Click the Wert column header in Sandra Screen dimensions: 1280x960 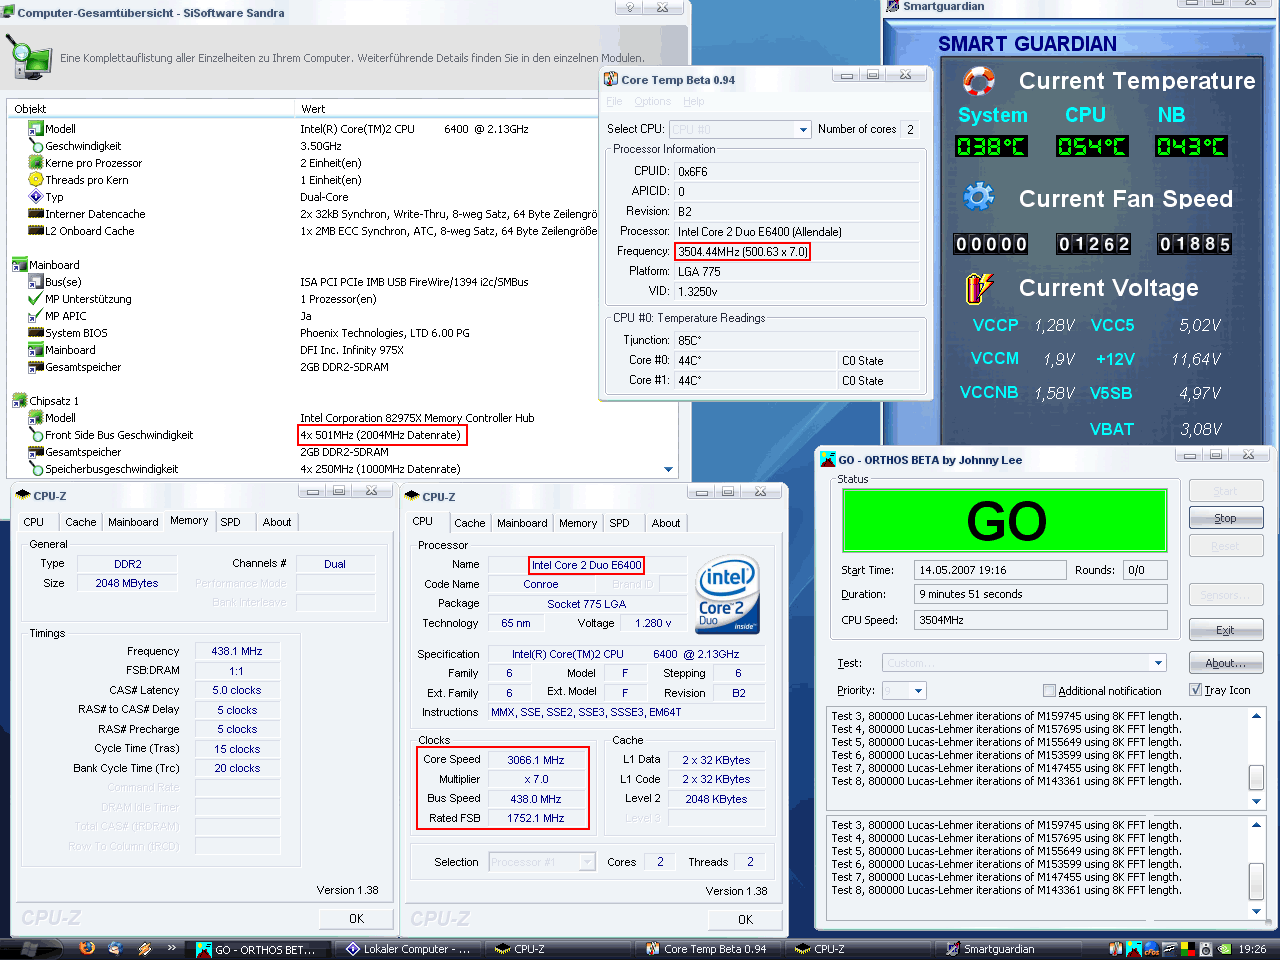click(x=488, y=109)
